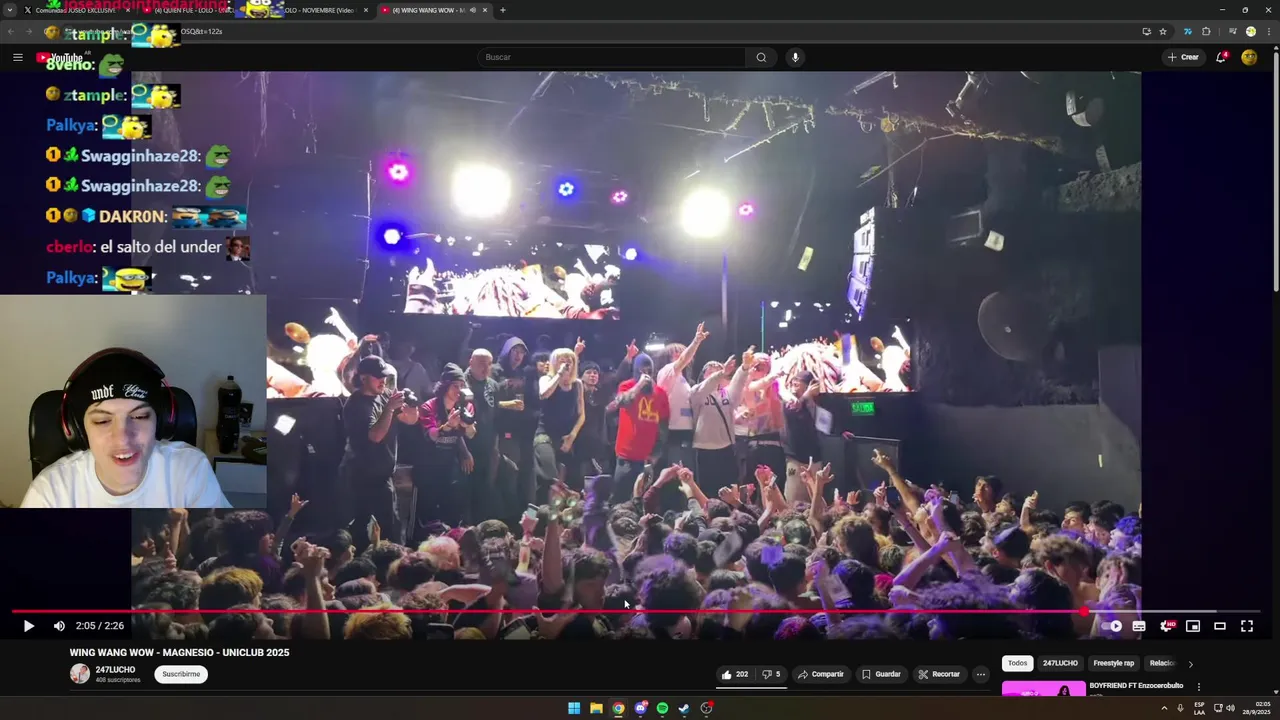This screenshot has width=1280, height=720.
Task: Play the video with the play button
Action: [28, 626]
